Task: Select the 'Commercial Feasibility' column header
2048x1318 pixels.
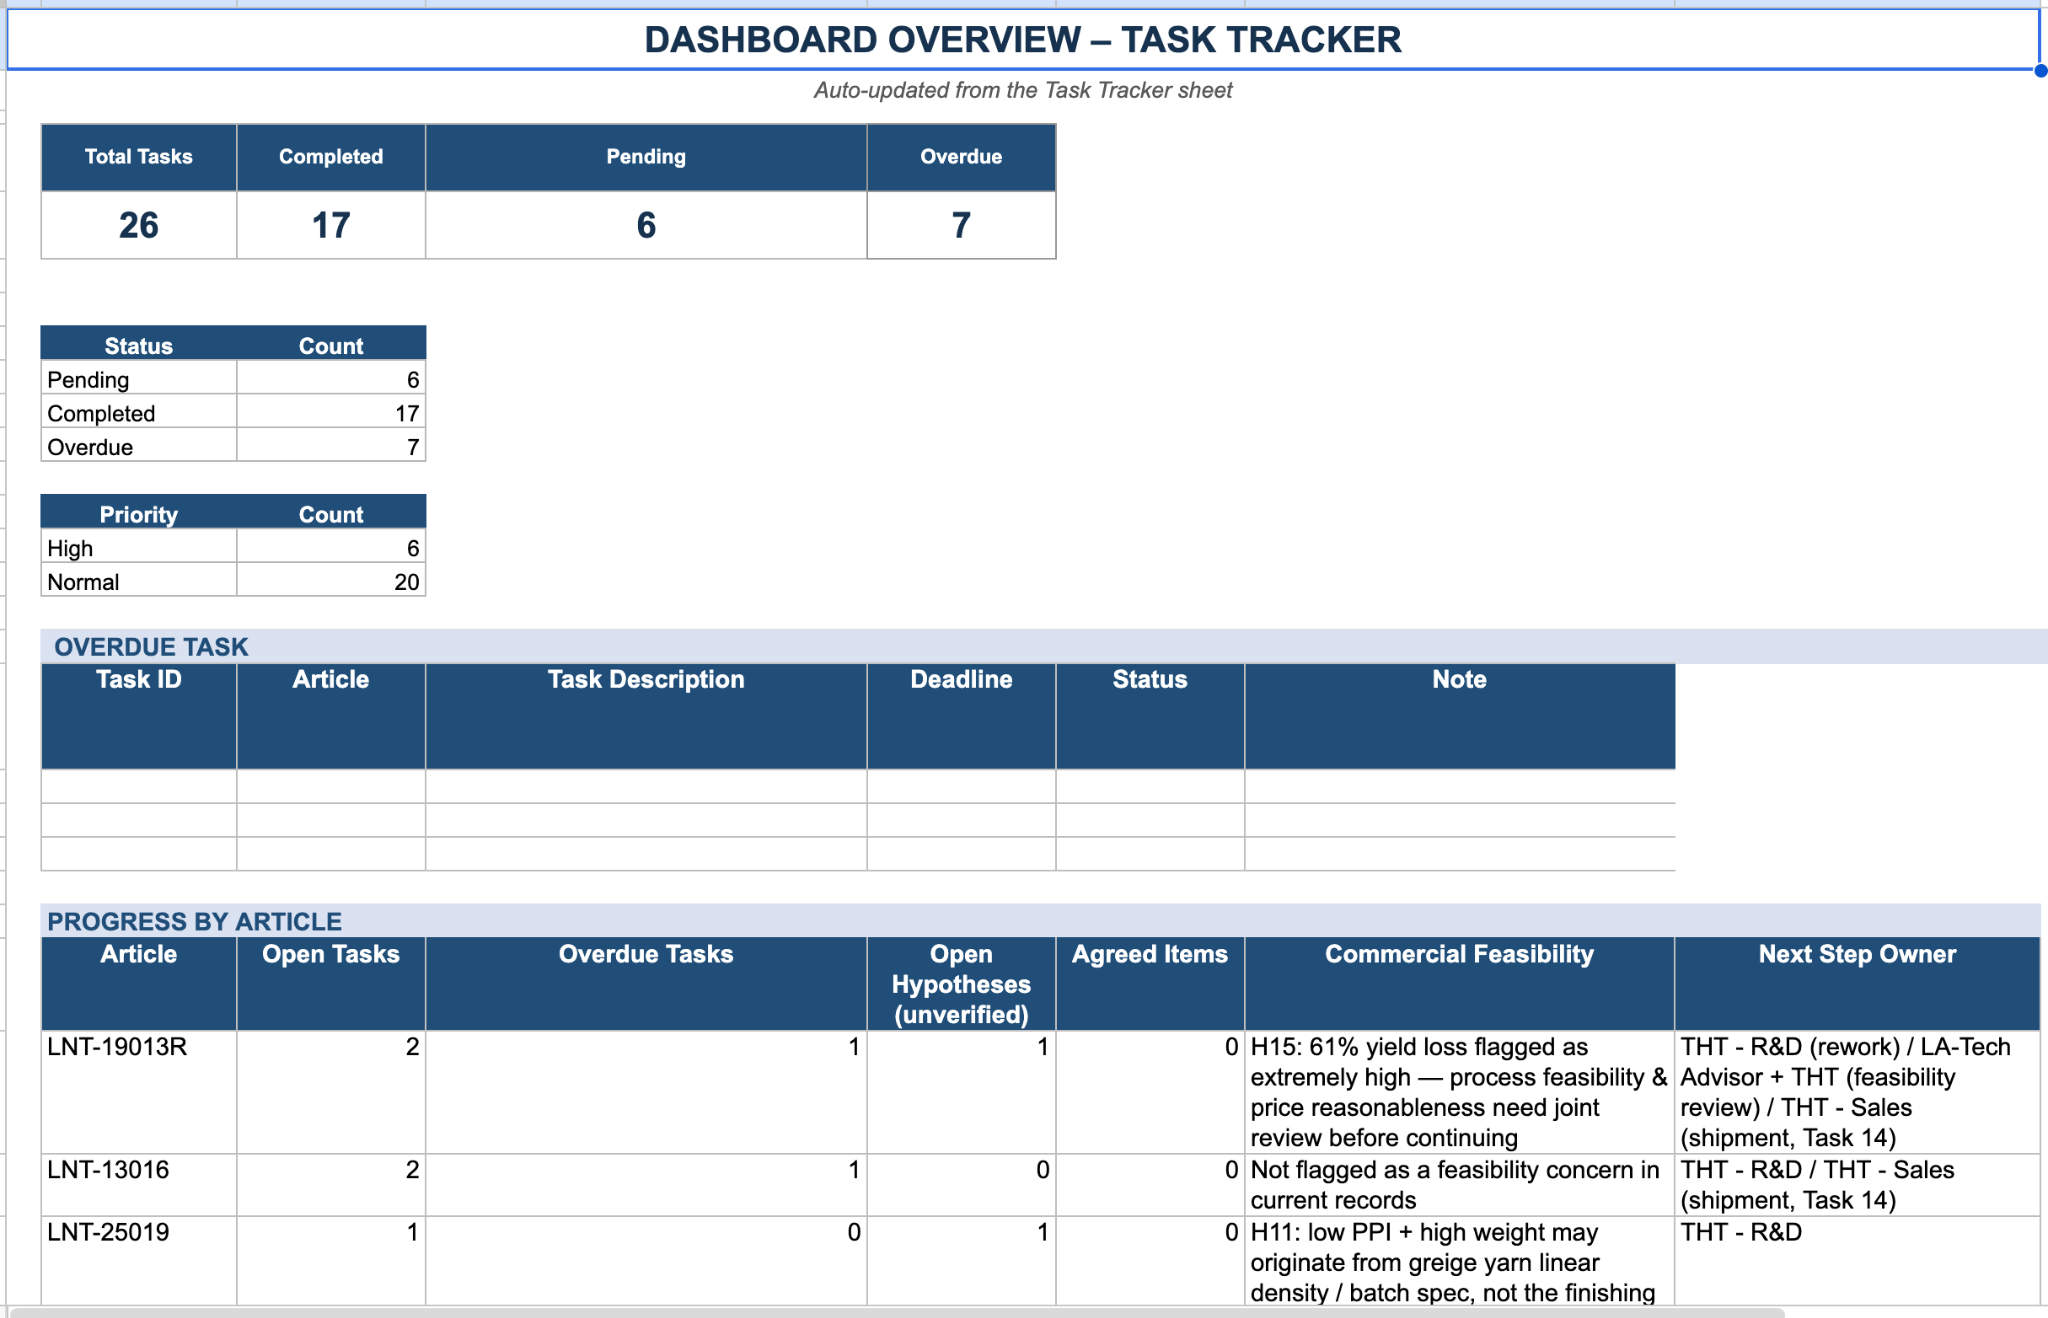Action: [x=1460, y=984]
